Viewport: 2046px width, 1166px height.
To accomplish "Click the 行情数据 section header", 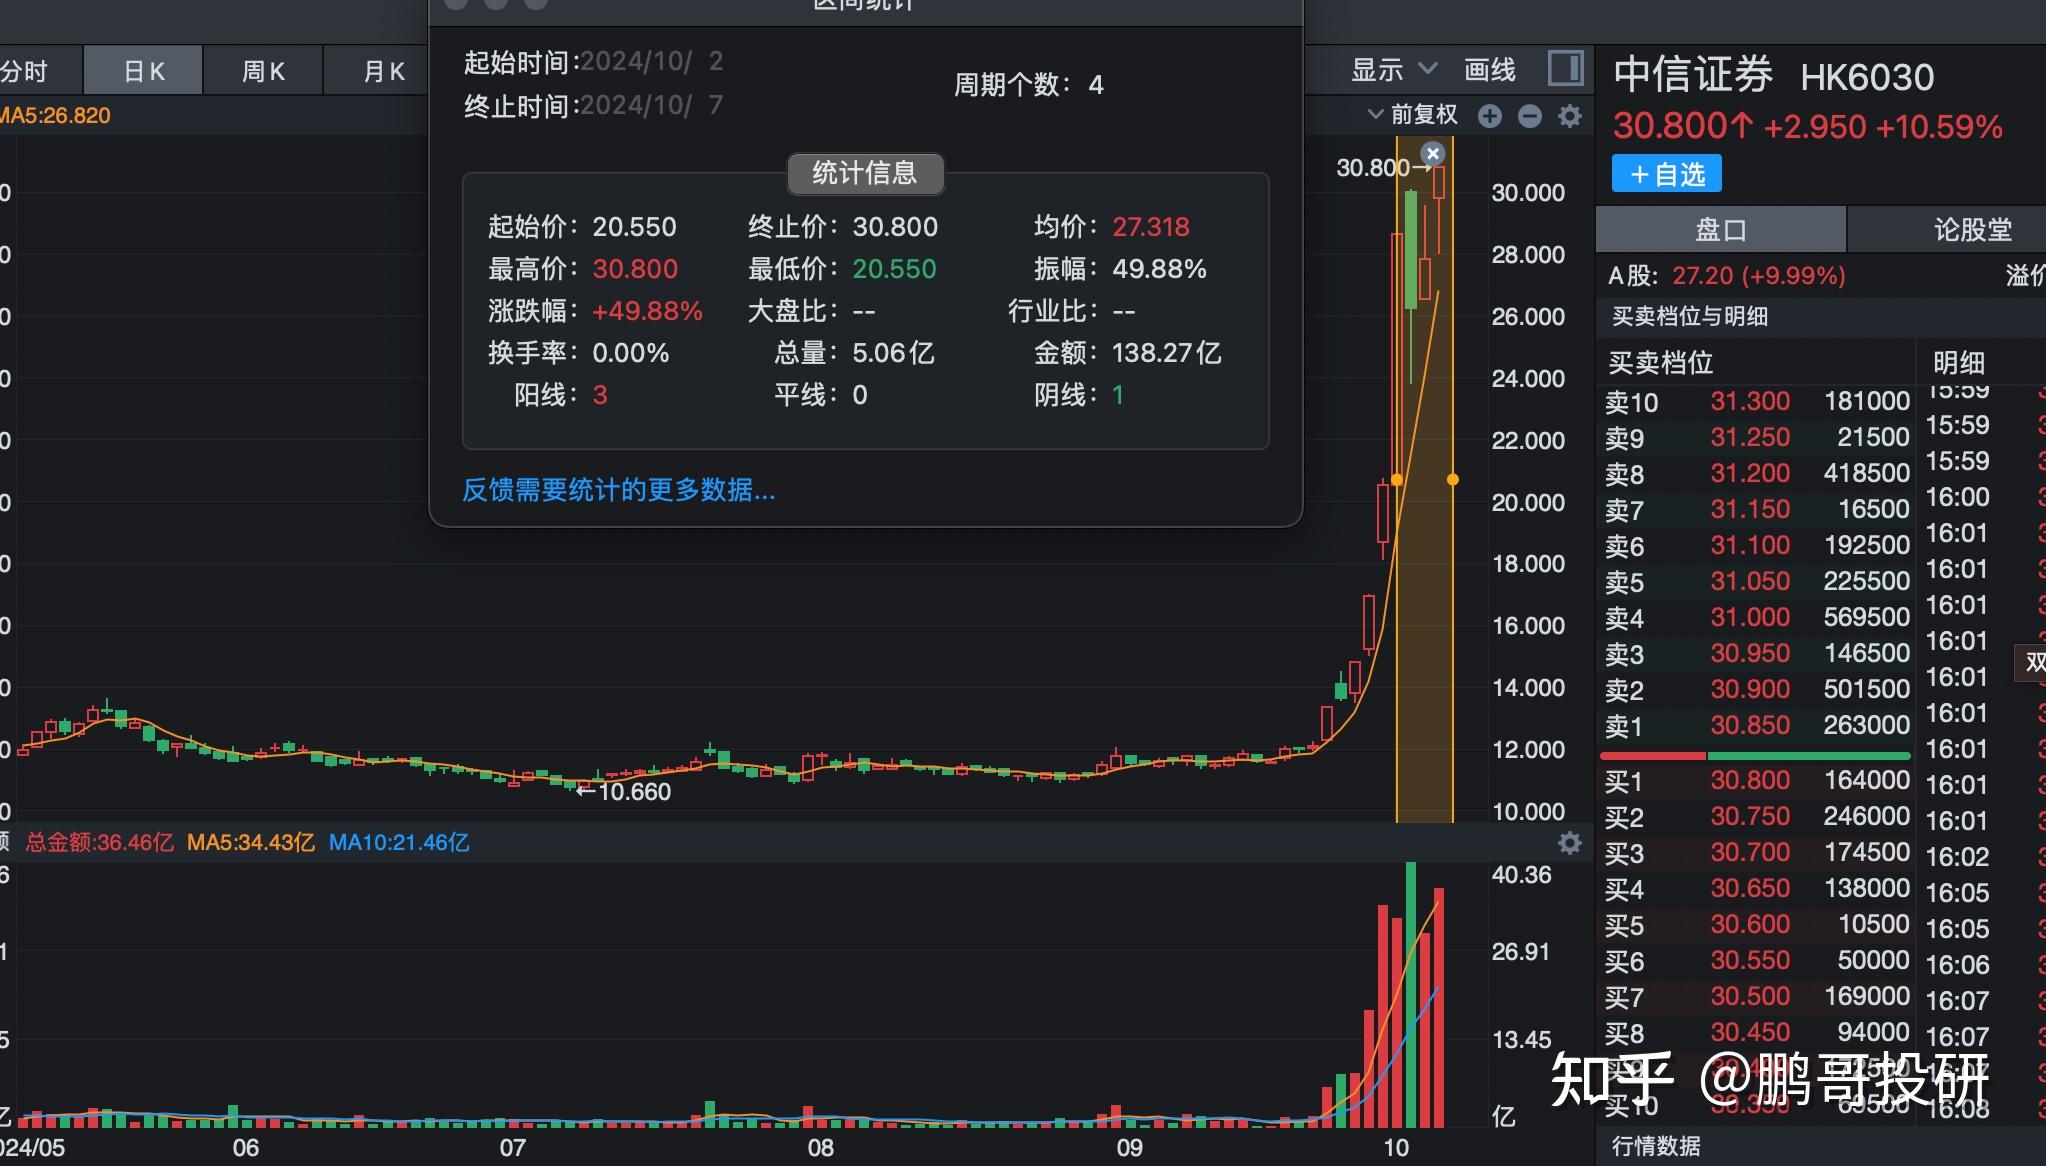I will click(x=1656, y=1146).
